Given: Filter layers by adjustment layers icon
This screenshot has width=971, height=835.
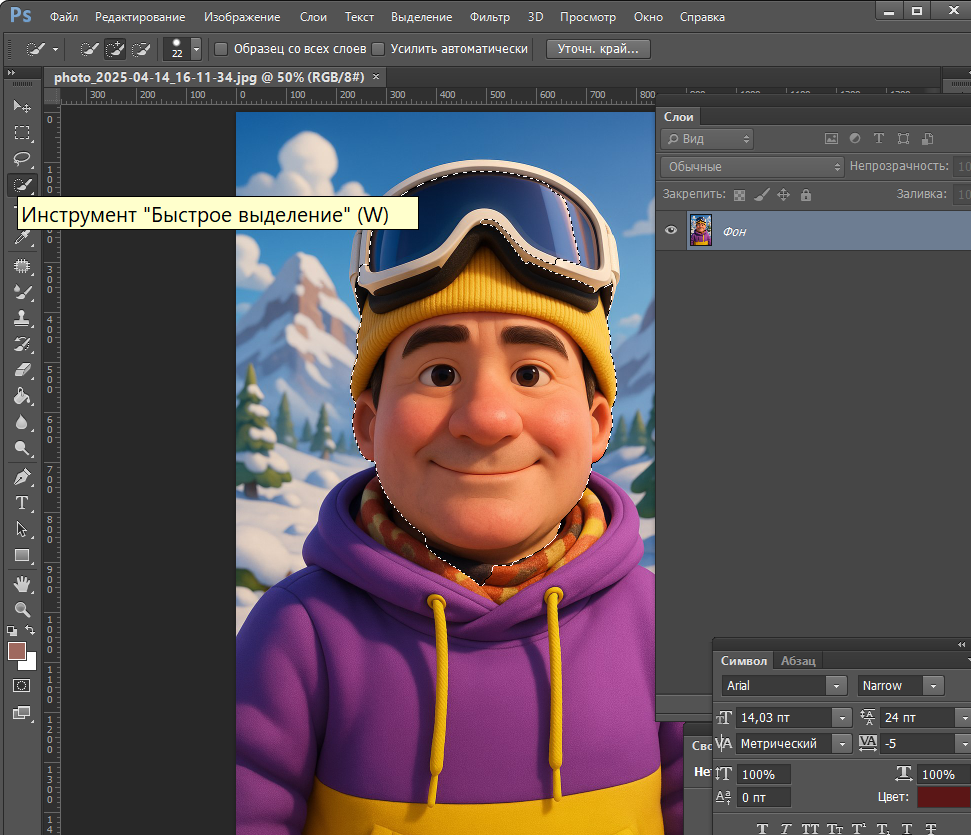Looking at the screenshot, I should (855, 139).
